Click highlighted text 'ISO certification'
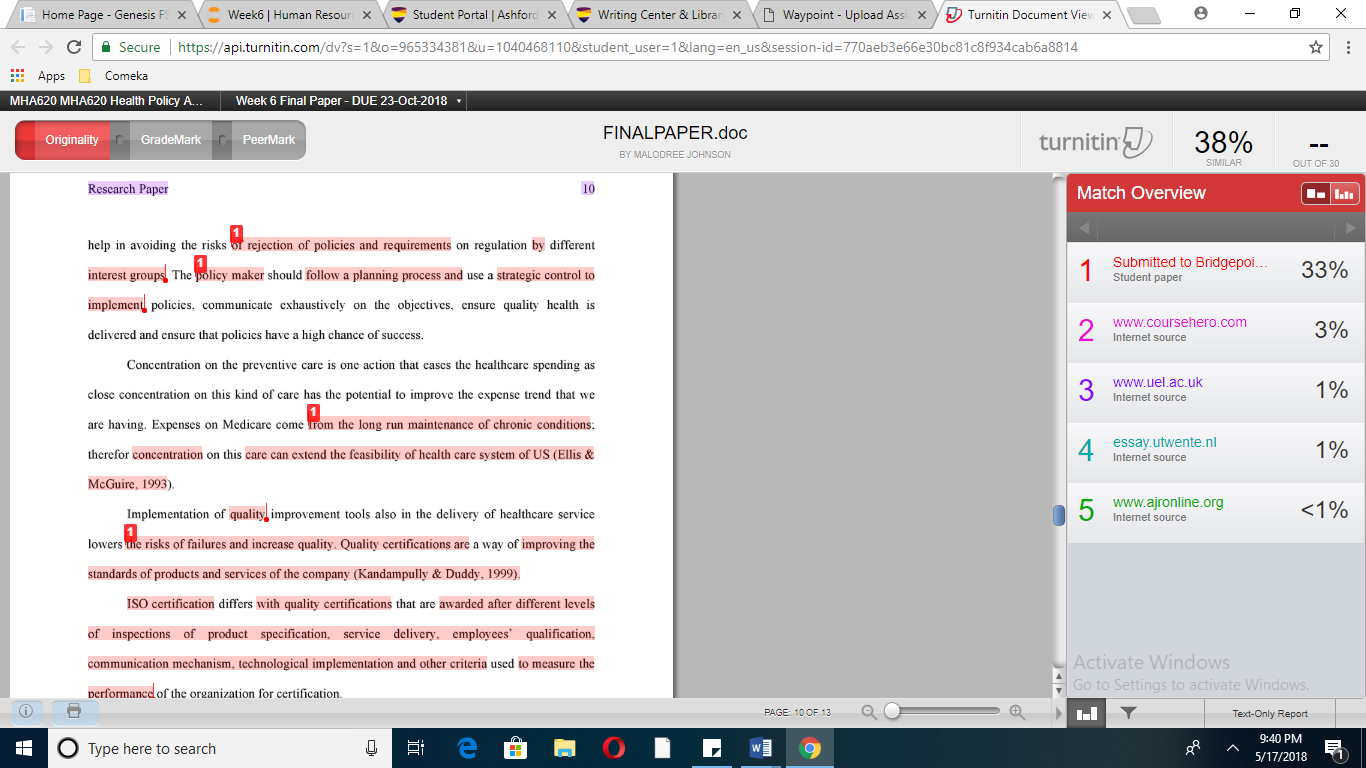Image resolution: width=1366 pixels, height=768 pixels. [x=171, y=604]
